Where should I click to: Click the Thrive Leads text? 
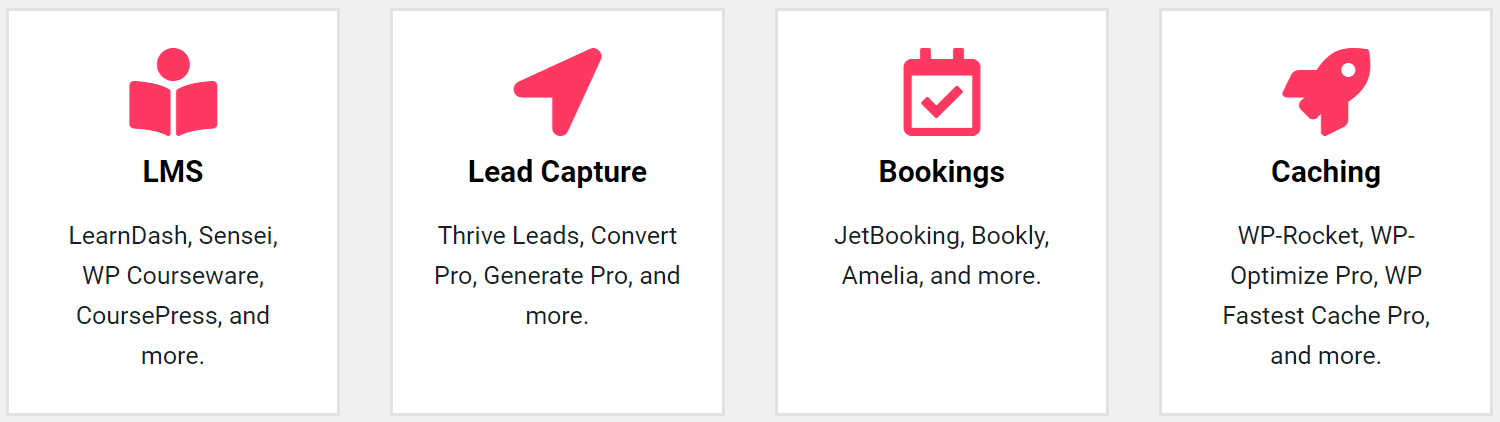point(509,236)
